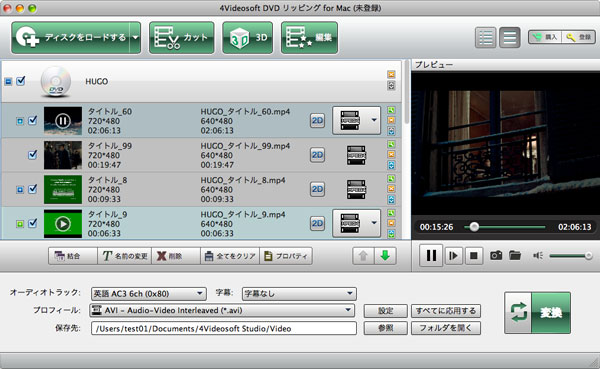This screenshot has height=369, width=600.
Task: Uncheck the タイトル_99 checkbox
Action: click(x=33, y=154)
